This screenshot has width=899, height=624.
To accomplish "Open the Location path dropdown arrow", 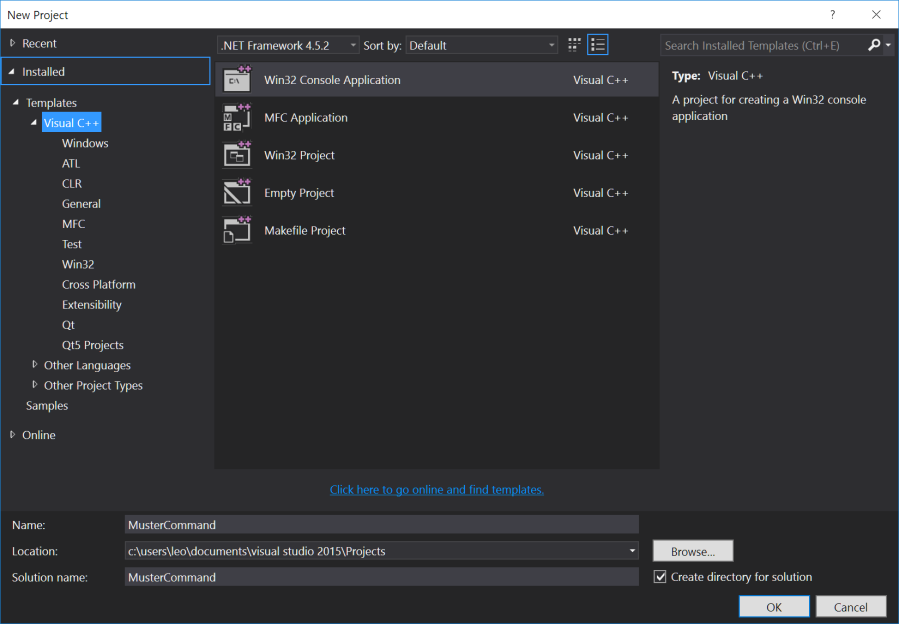I will (x=632, y=551).
